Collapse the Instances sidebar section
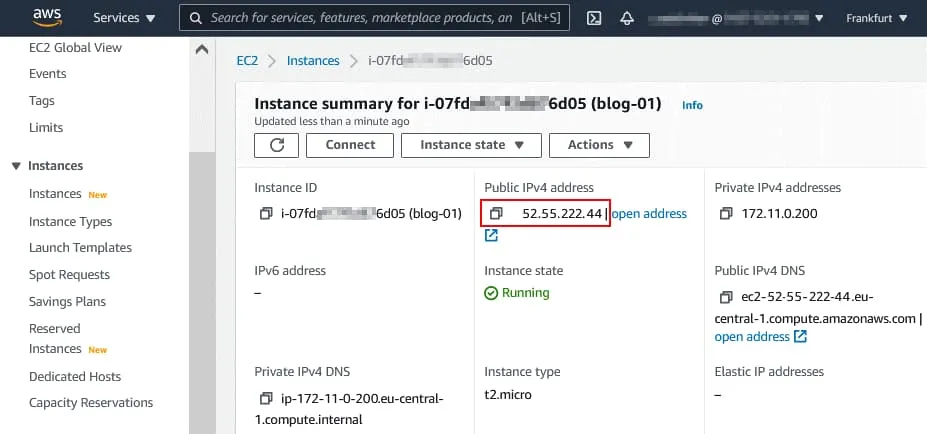The image size is (927, 434). point(16,166)
